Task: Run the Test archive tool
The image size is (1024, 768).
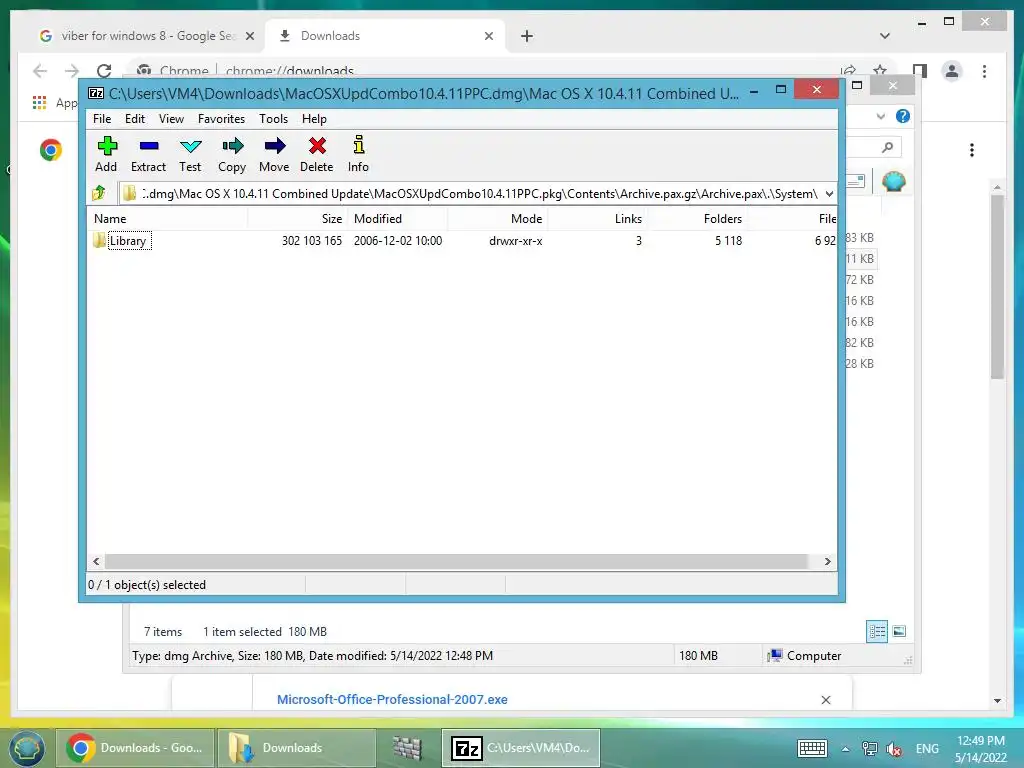Action: pos(190,154)
